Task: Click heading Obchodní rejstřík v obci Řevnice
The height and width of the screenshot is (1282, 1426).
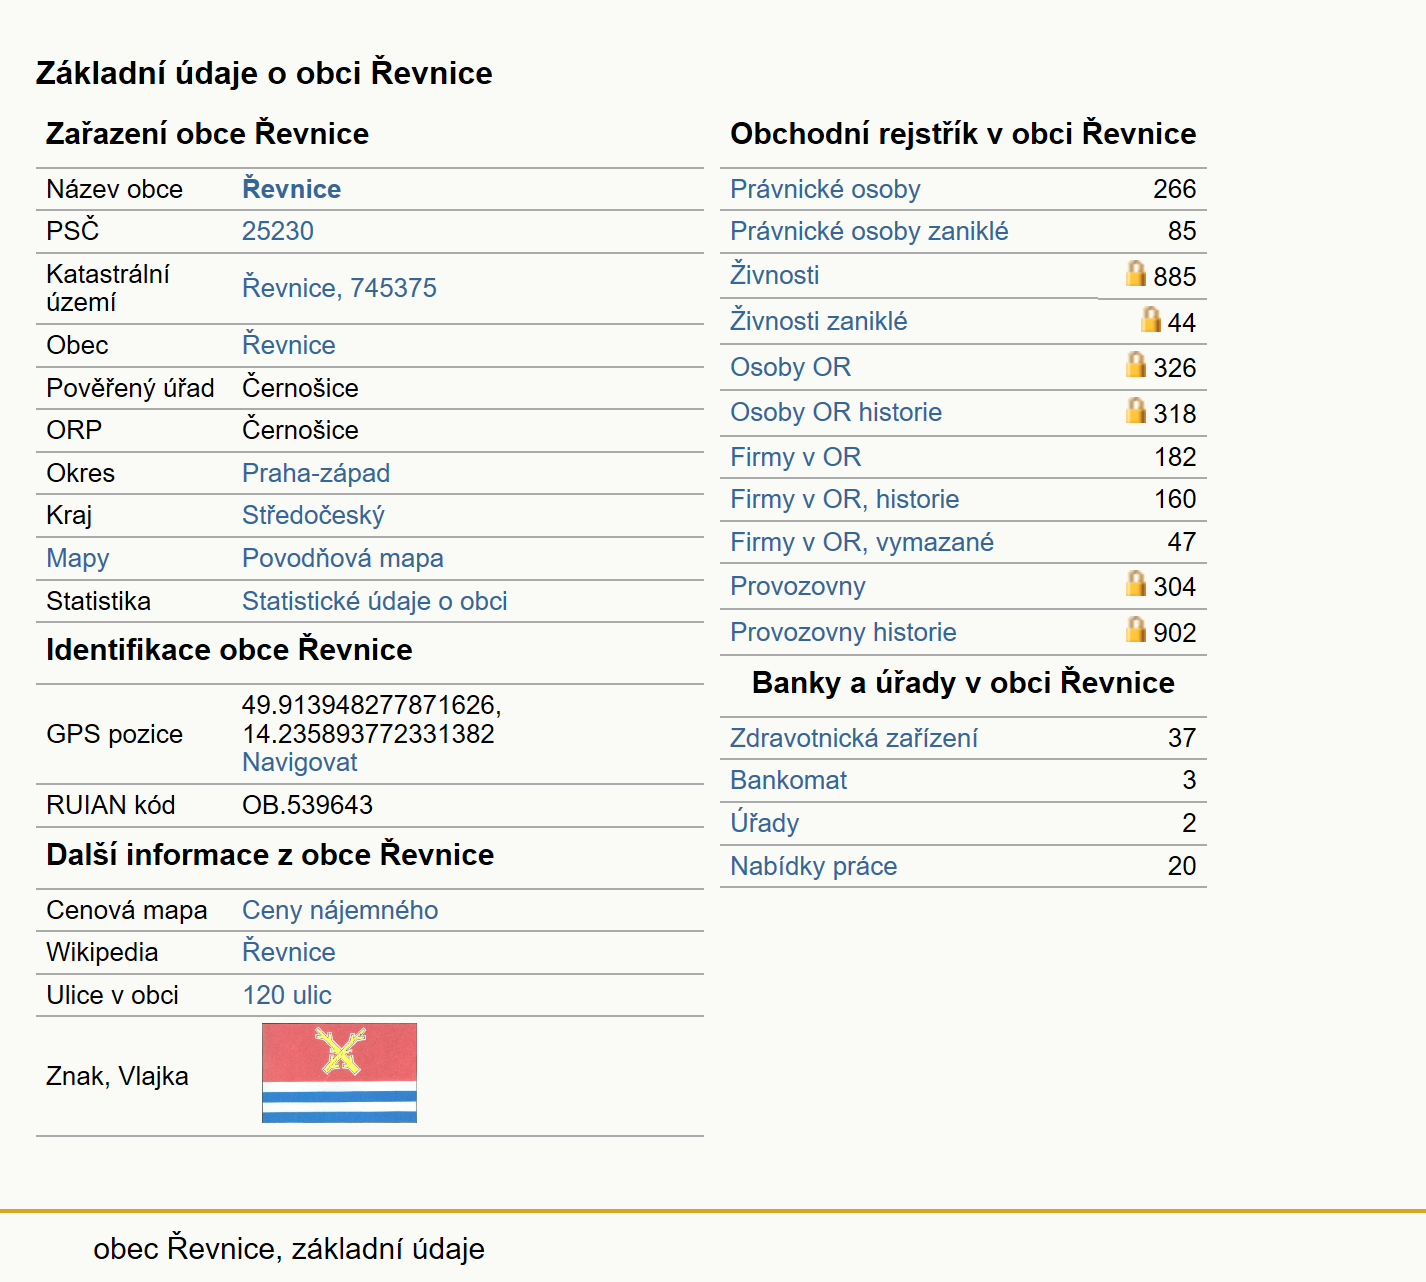Action: point(963,133)
